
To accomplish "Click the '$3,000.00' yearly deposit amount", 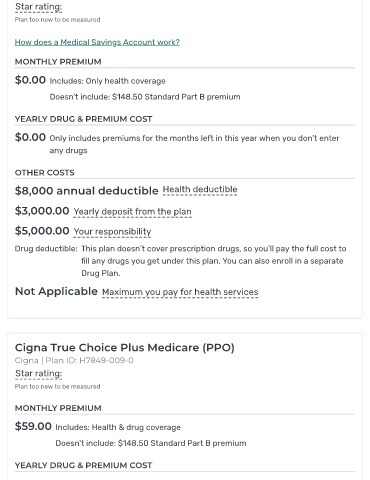I will tap(42, 211).
